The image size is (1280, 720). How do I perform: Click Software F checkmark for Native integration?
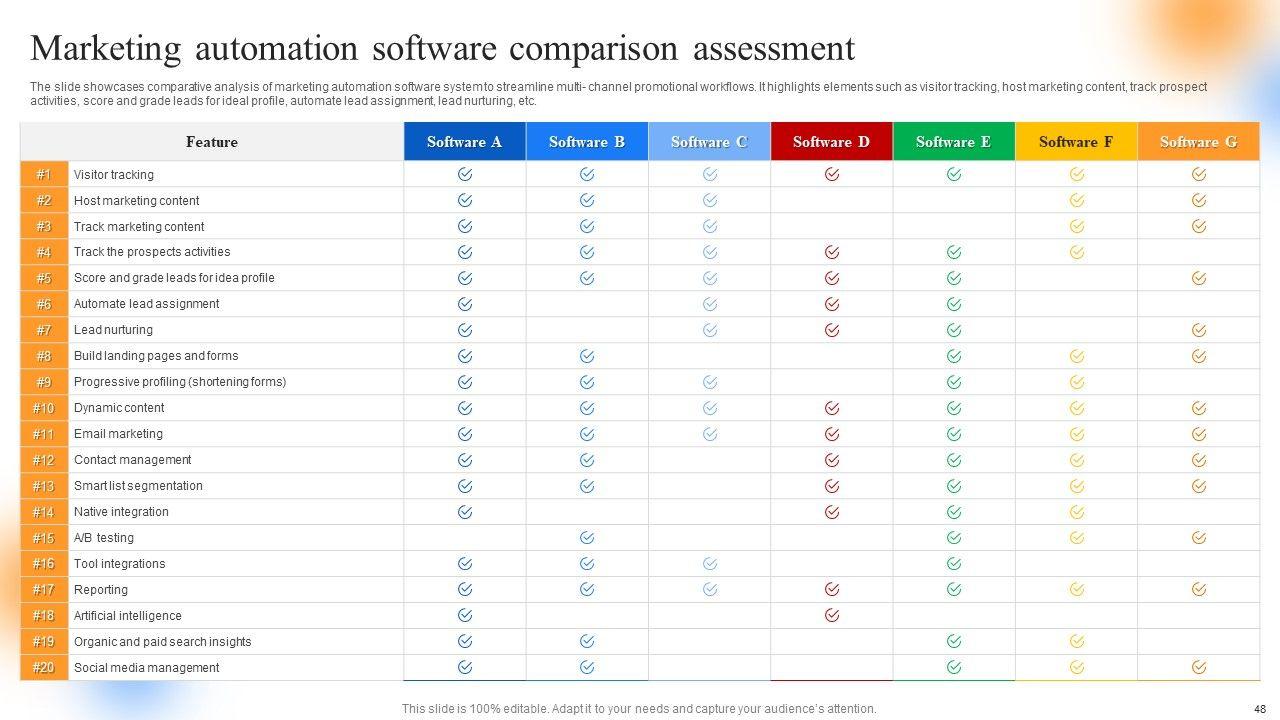1076,512
